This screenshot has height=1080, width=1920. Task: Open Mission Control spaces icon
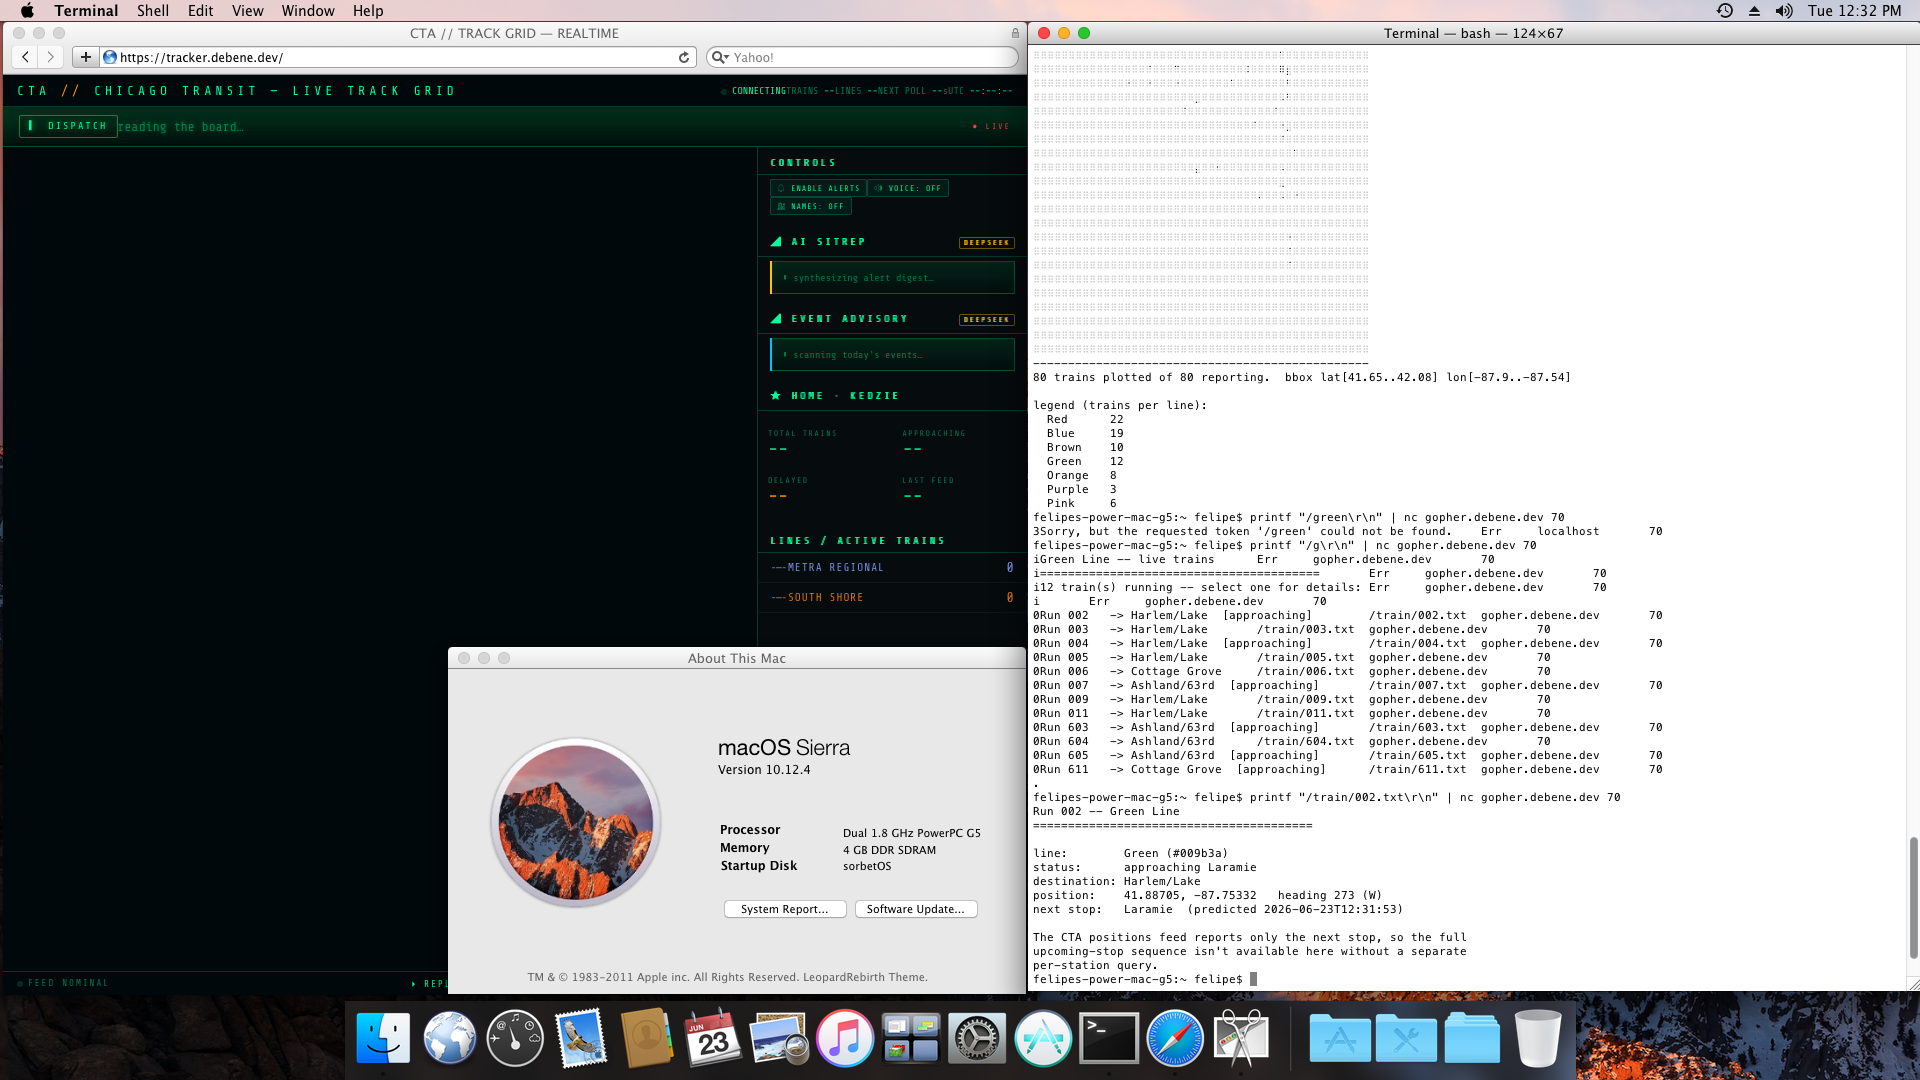coord(911,1038)
